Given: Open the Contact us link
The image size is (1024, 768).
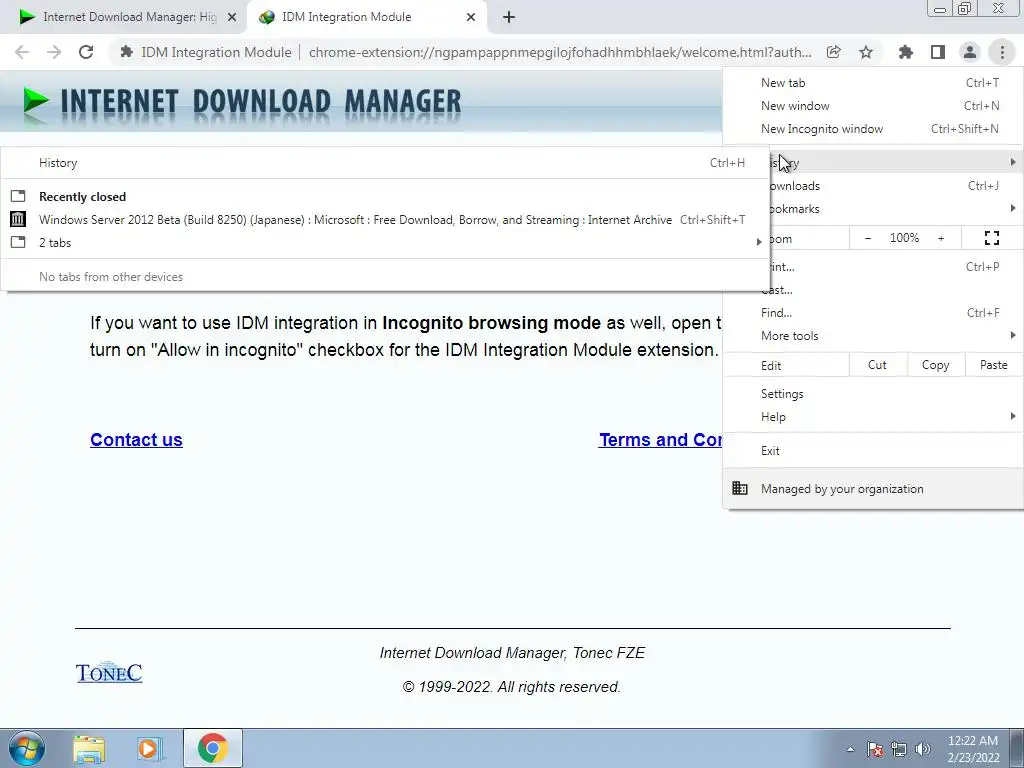Looking at the screenshot, I should click(x=136, y=440).
